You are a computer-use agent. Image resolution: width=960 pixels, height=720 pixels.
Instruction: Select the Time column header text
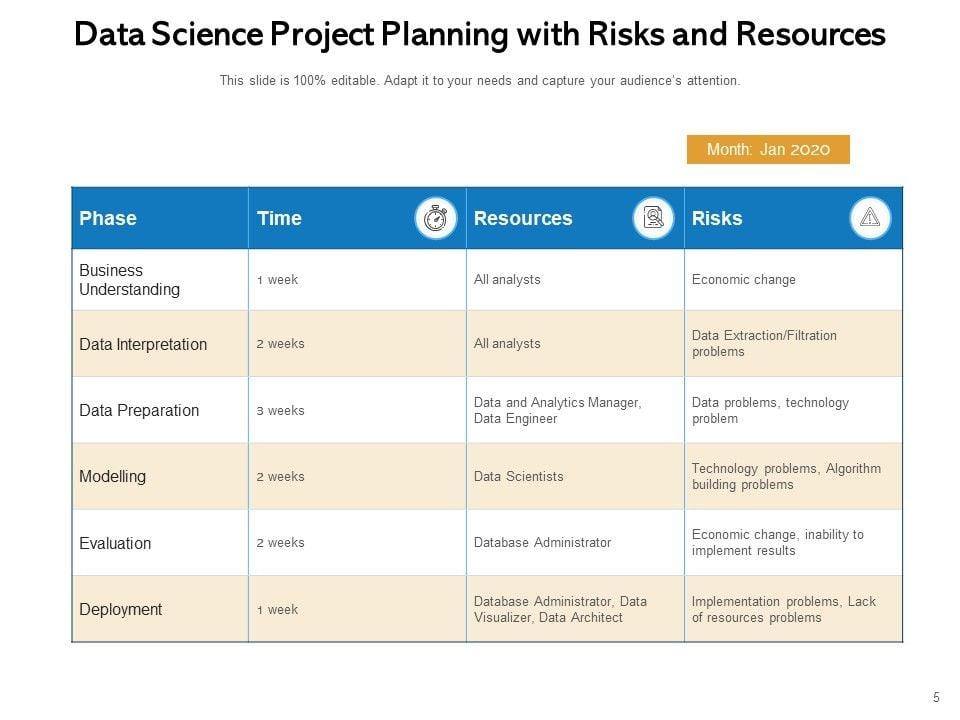click(x=279, y=218)
